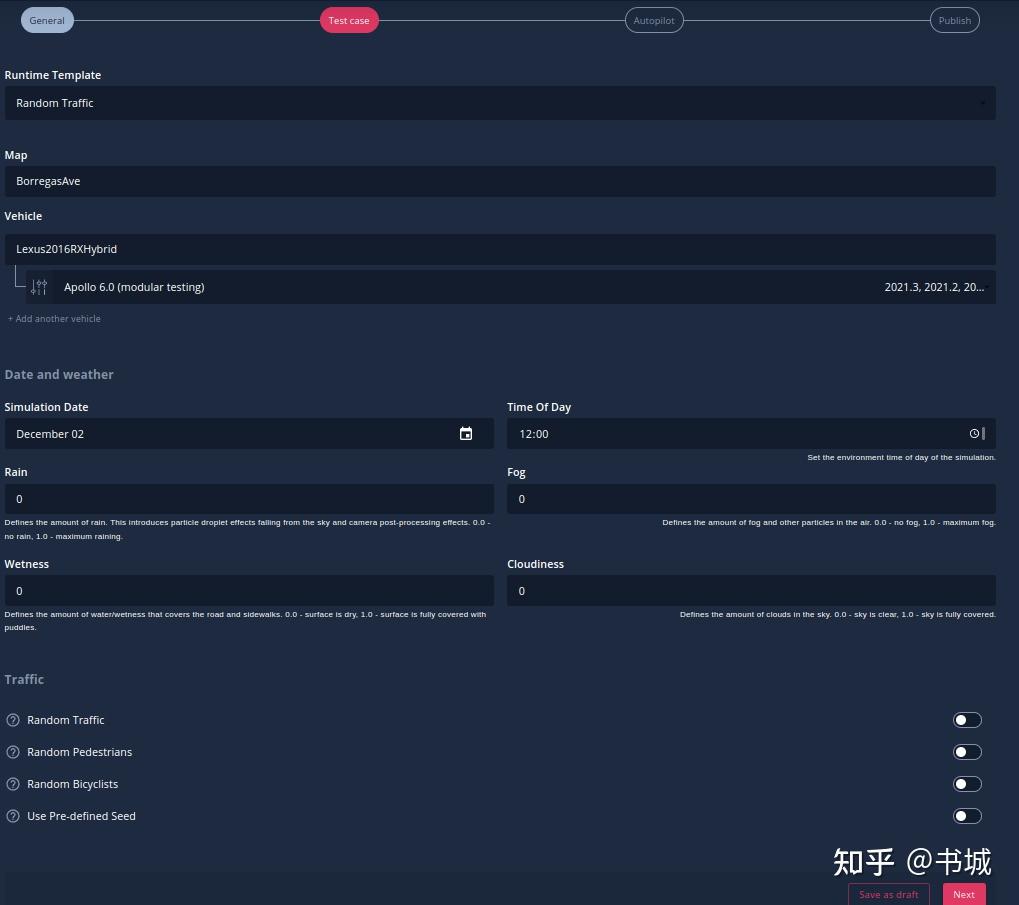This screenshot has height=905, width=1019.
Task: Enable the Random Pedestrians toggle
Action: pyautogui.click(x=967, y=752)
